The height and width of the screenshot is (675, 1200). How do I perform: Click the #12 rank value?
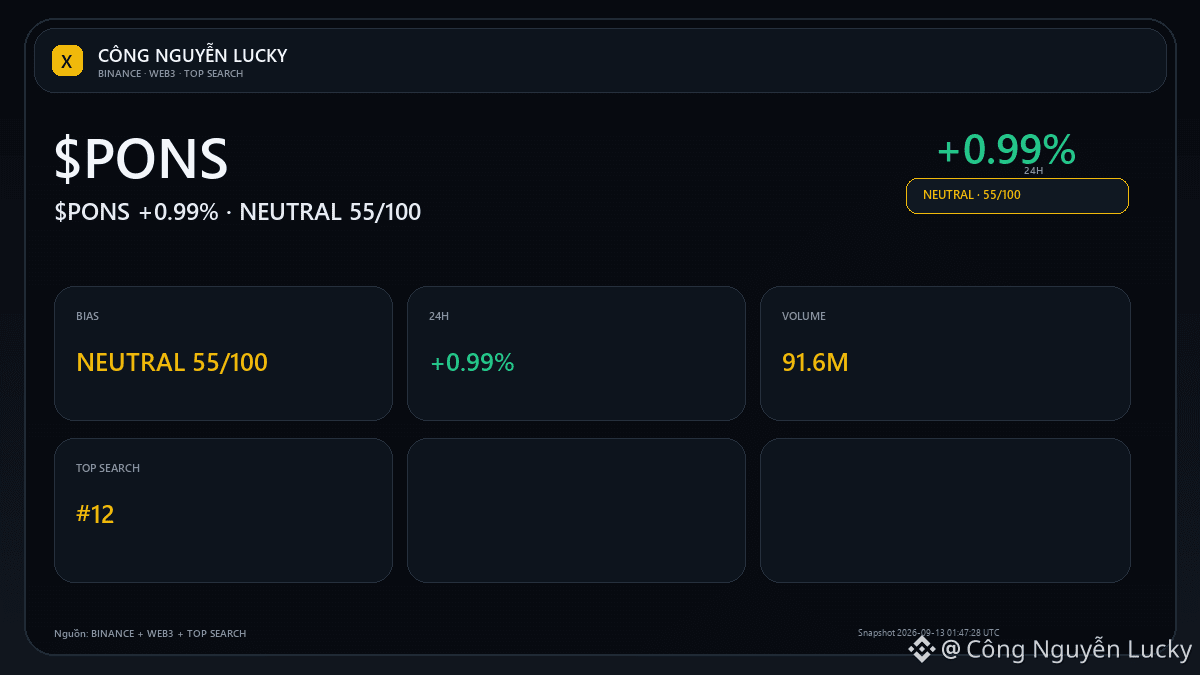[95, 515]
